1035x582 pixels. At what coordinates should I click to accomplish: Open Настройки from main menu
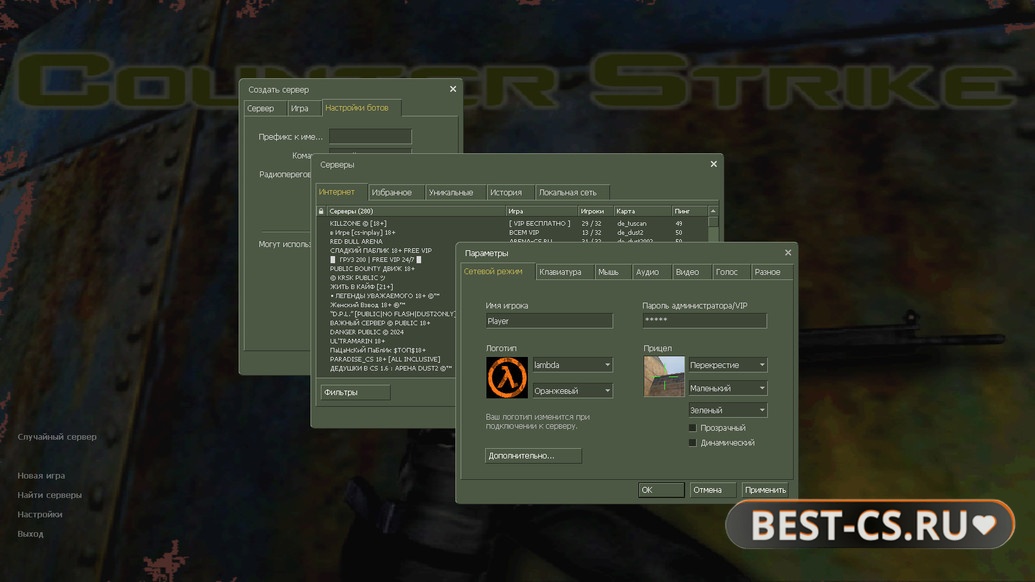click(40, 514)
